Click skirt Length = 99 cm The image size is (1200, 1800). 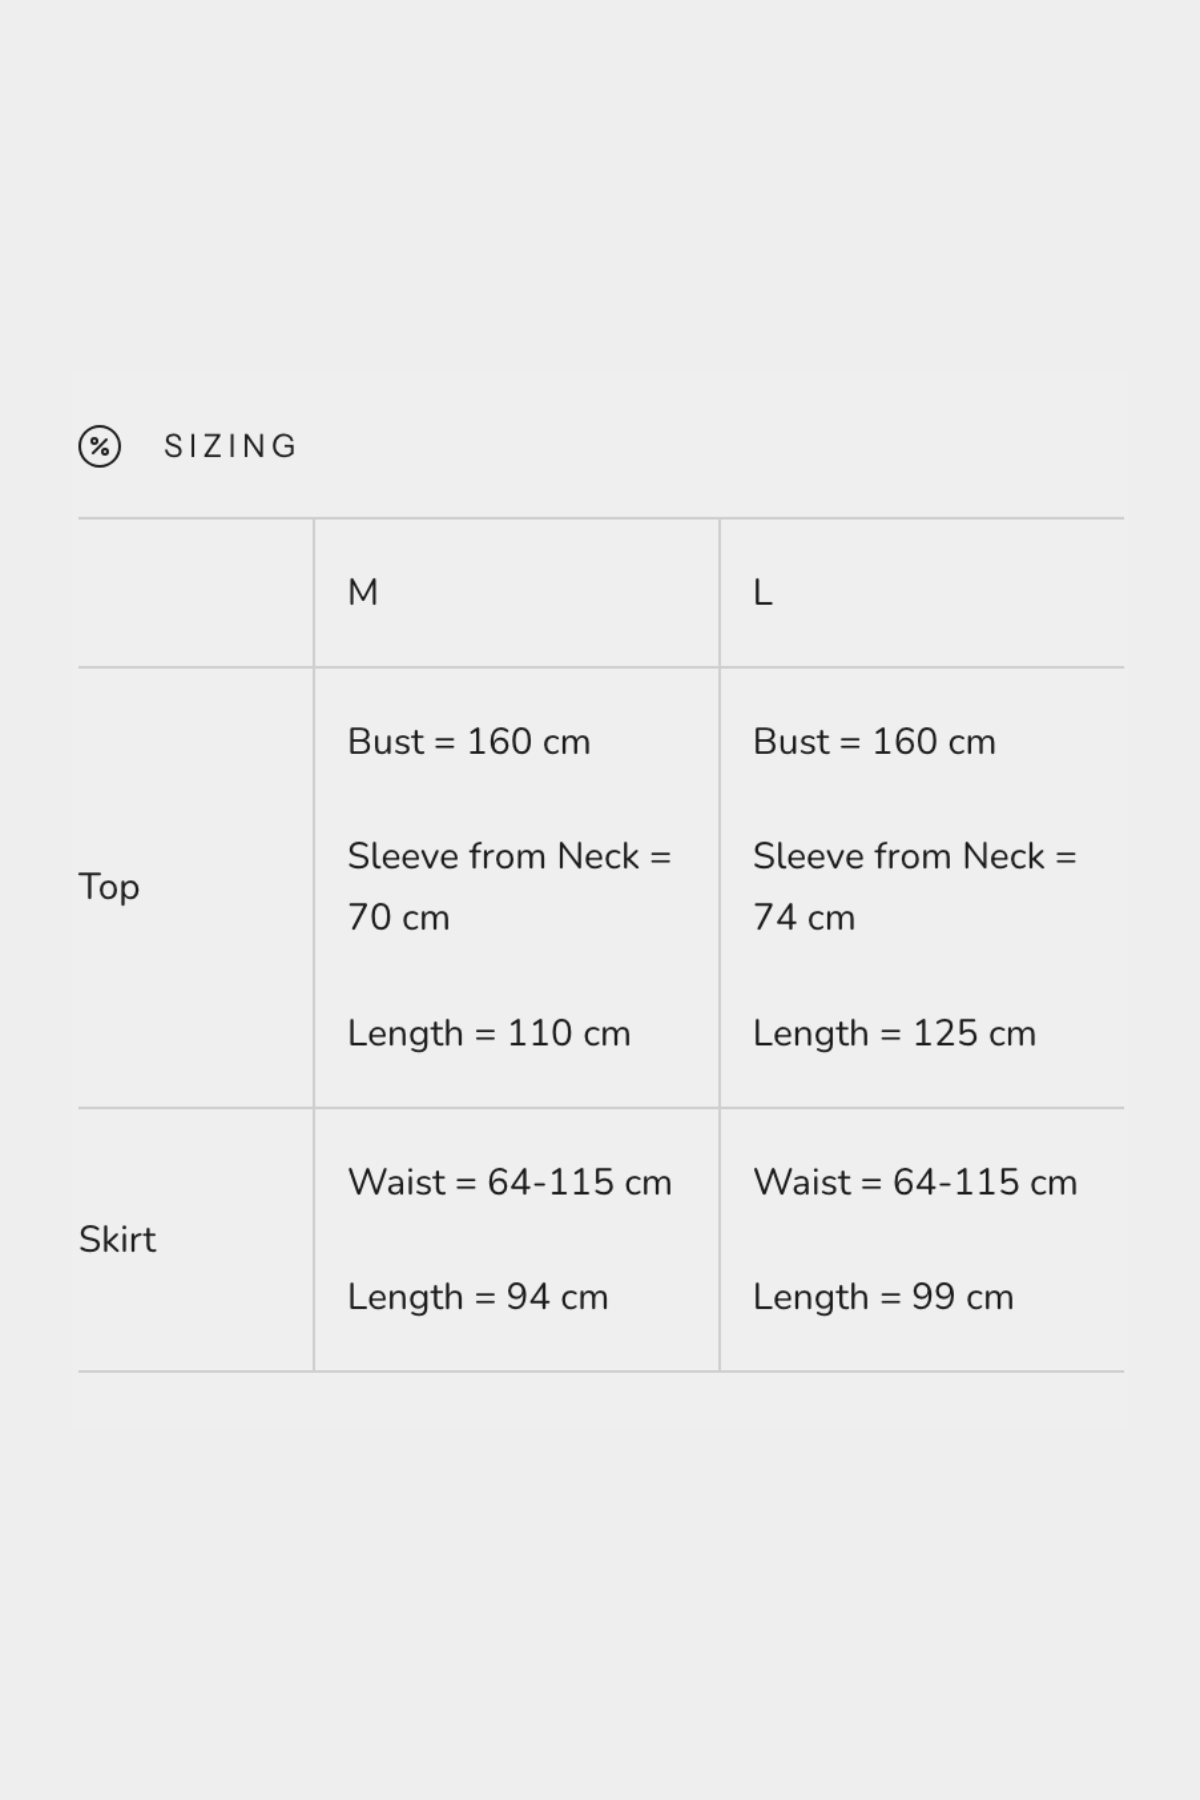883,1297
